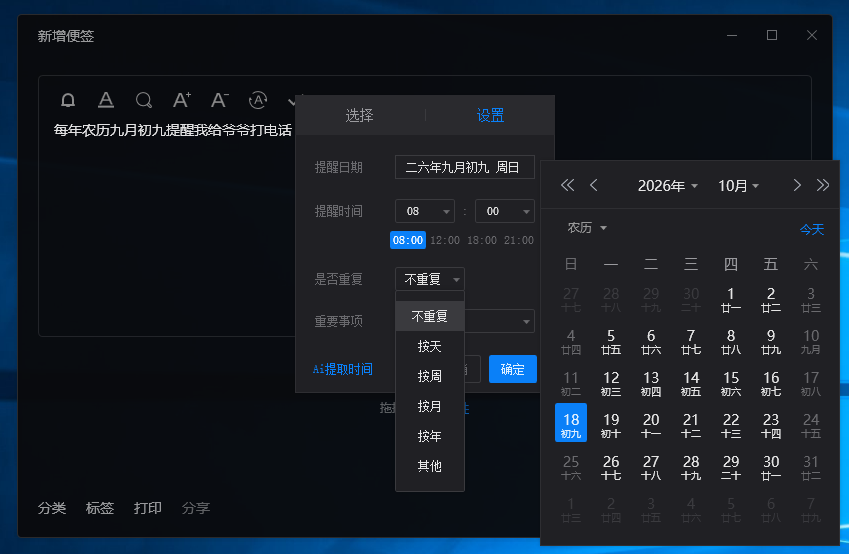Image resolution: width=849 pixels, height=554 pixels.
Task: Open 标签 at note bottom
Action: 100,508
